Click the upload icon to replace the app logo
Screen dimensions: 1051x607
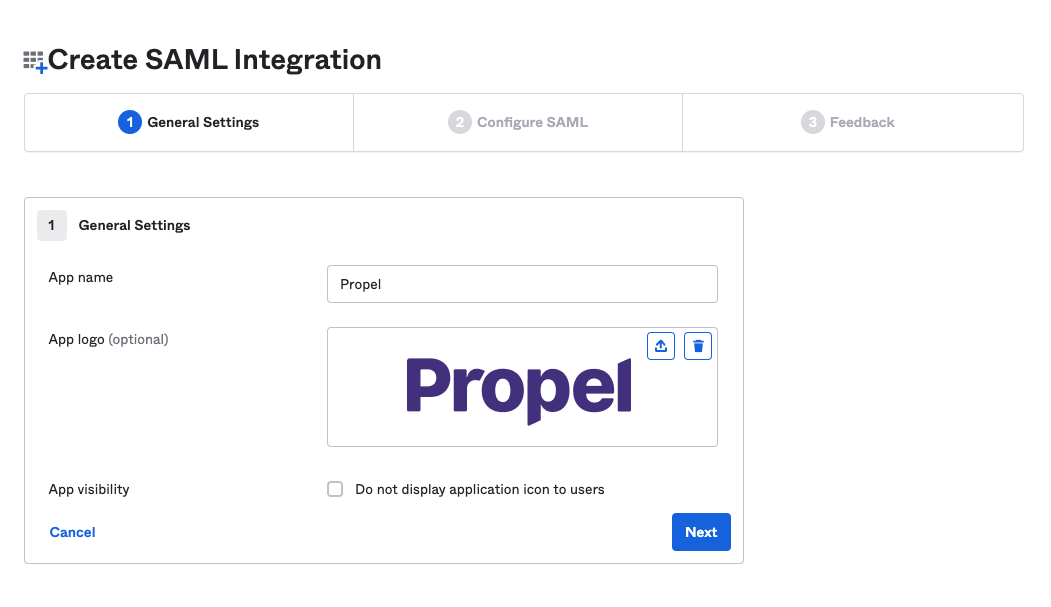[661, 345]
